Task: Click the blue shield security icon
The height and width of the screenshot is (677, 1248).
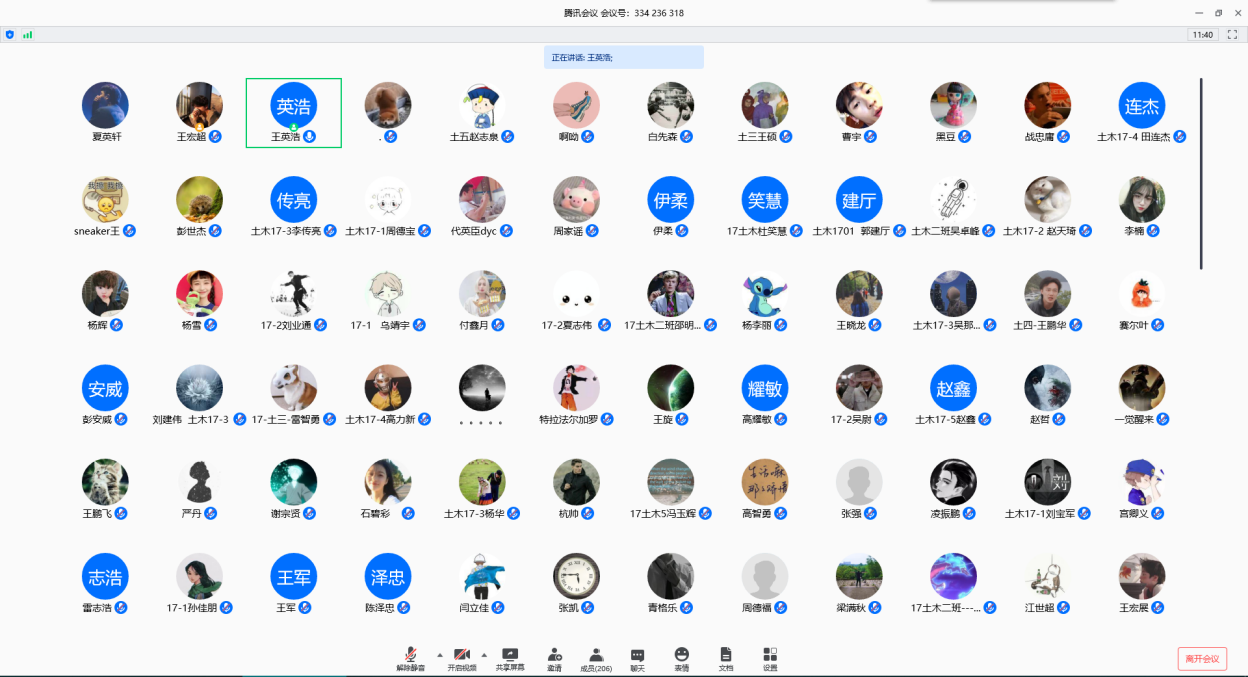Action: point(10,34)
